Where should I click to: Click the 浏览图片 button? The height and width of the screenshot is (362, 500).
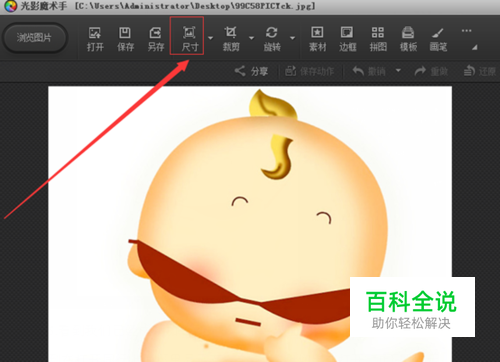34,38
